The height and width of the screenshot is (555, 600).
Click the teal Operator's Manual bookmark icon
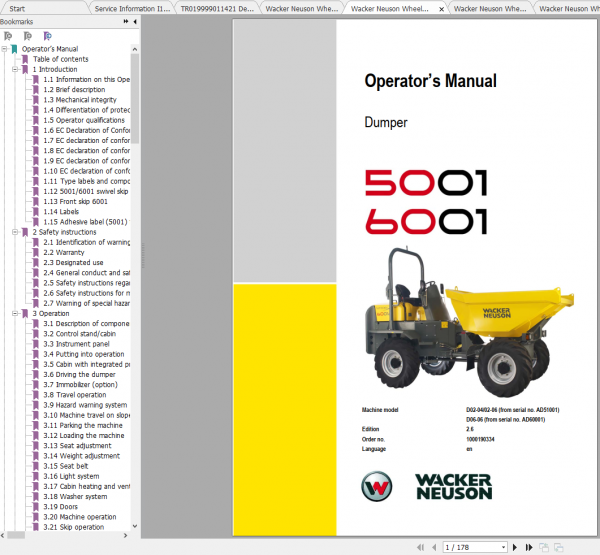coord(14,48)
